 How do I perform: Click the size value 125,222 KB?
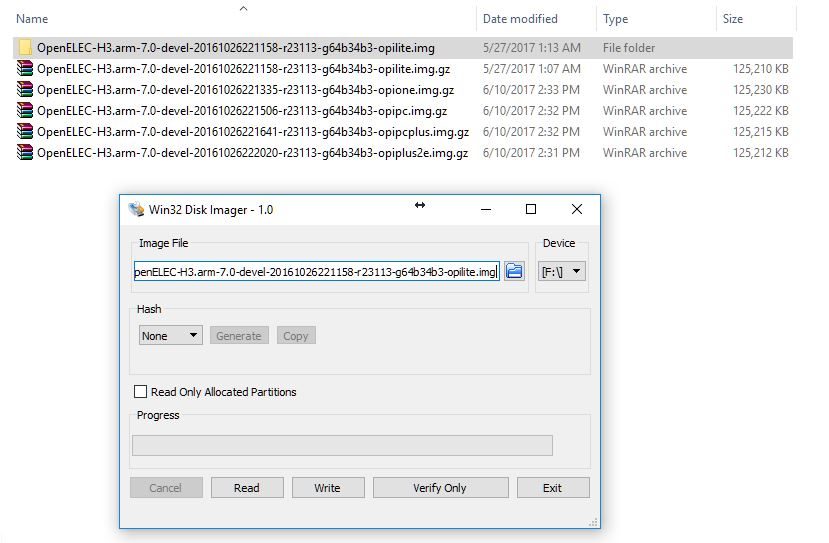point(760,111)
